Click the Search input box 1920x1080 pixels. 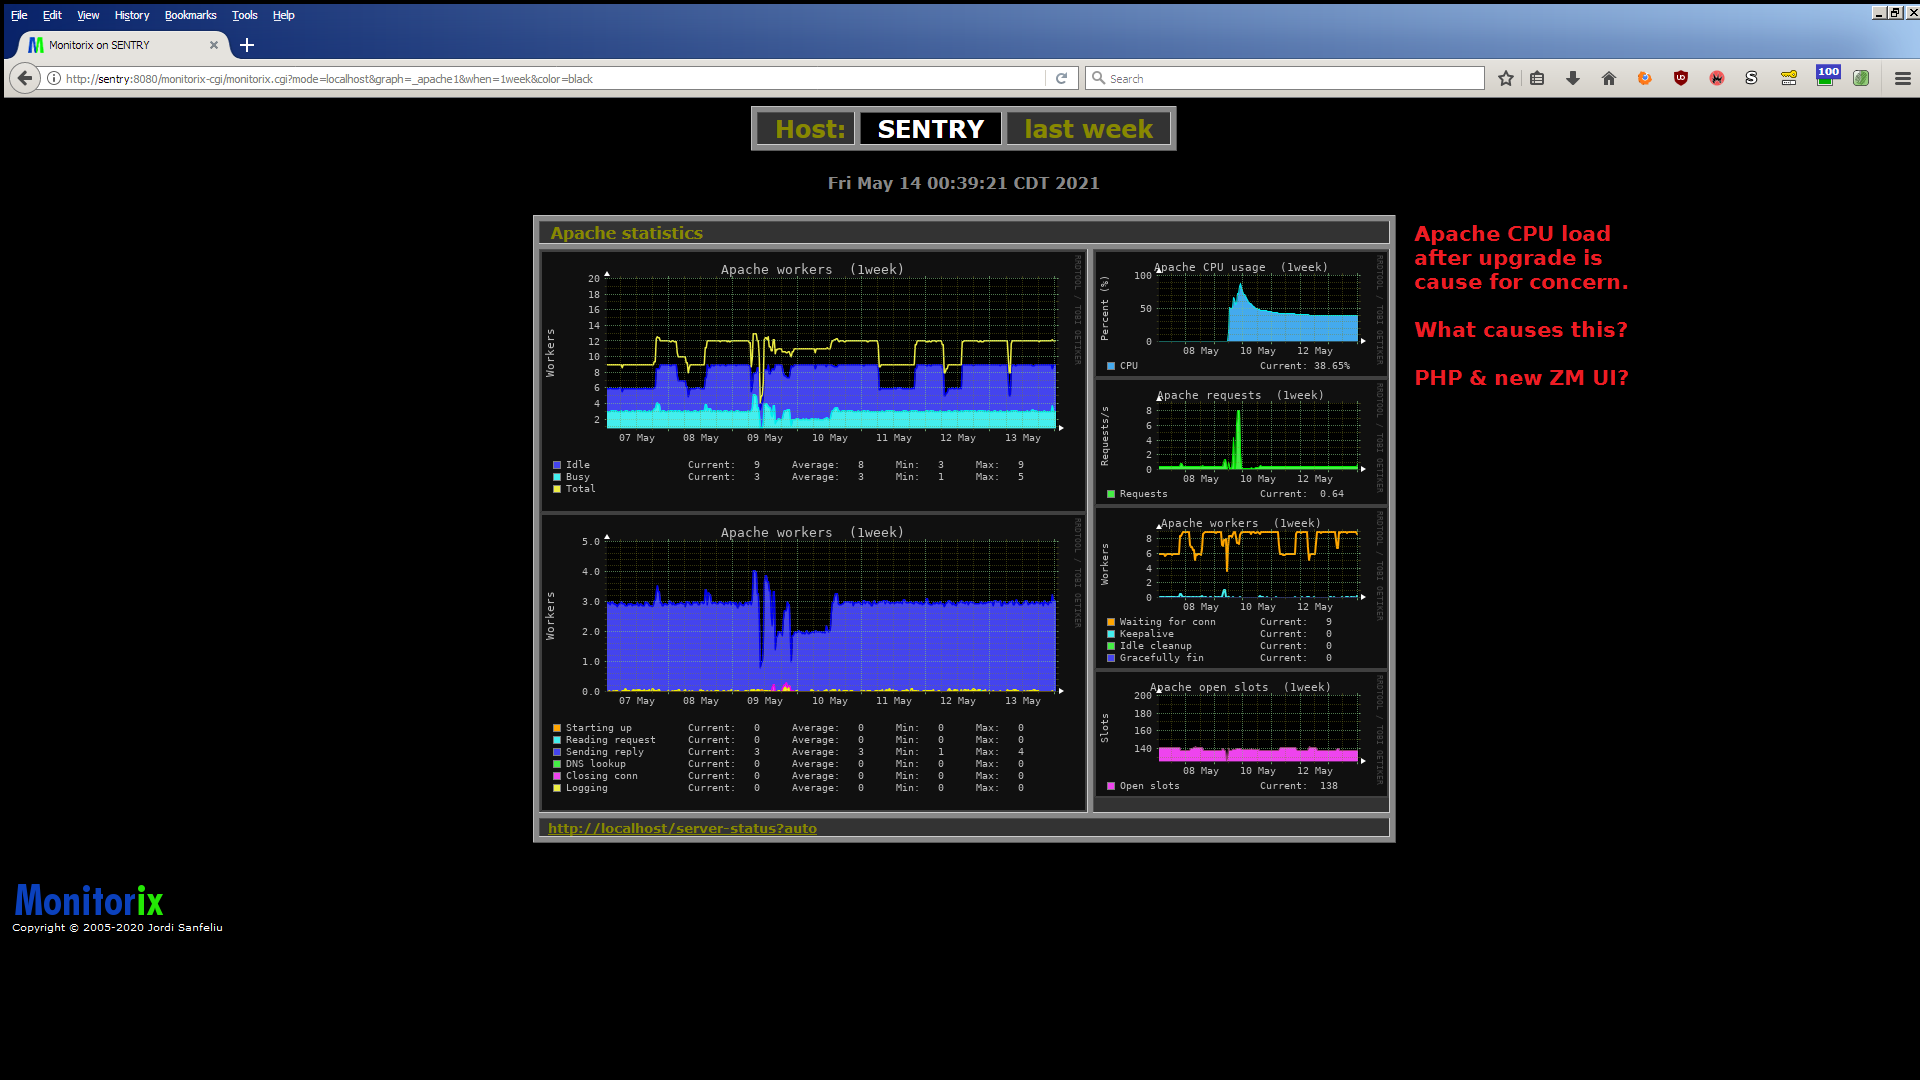(1284, 78)
